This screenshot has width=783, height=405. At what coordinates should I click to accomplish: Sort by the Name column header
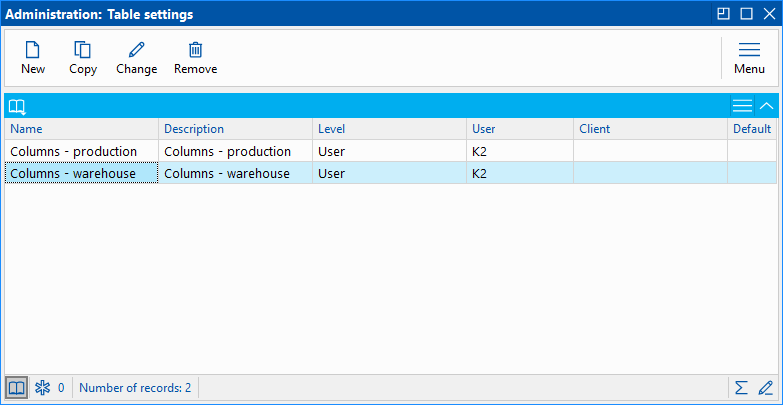82,129
